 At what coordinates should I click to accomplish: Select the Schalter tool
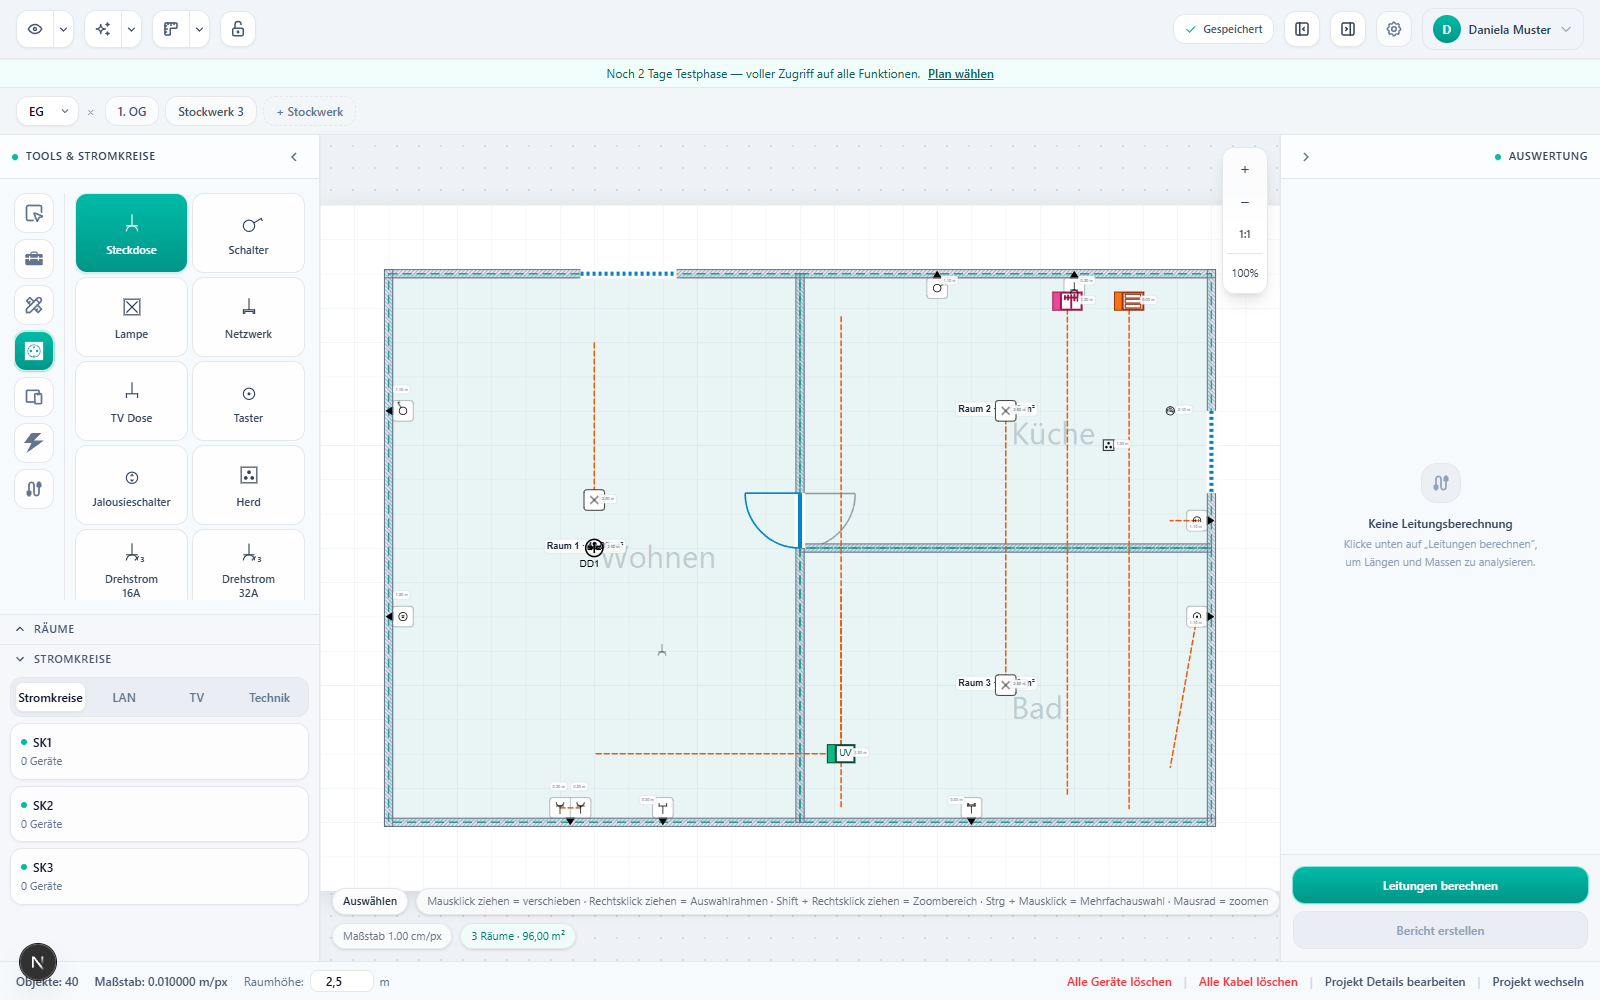point(248,233)
